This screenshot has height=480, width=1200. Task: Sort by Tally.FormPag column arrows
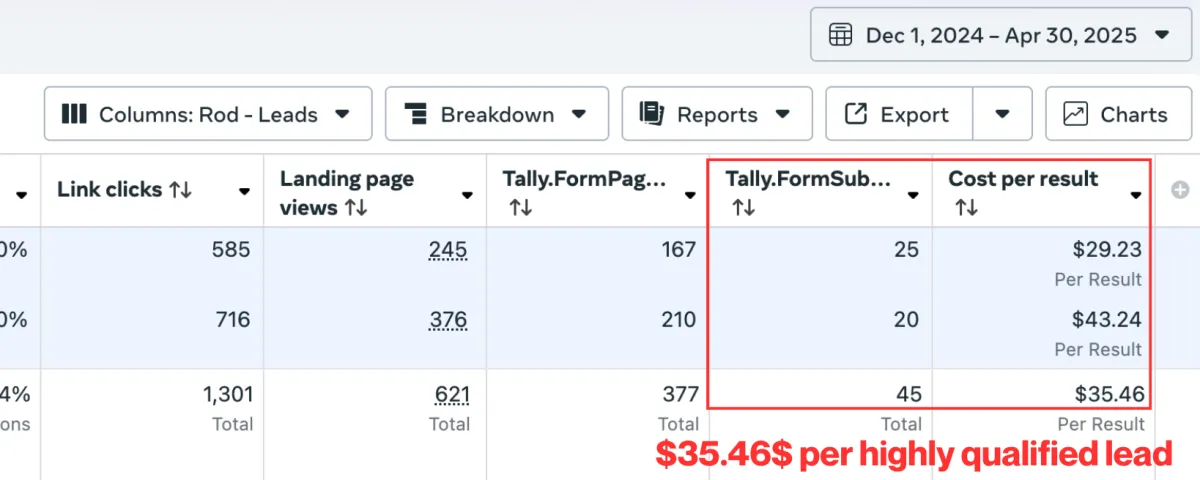click(x=520, y=207)
